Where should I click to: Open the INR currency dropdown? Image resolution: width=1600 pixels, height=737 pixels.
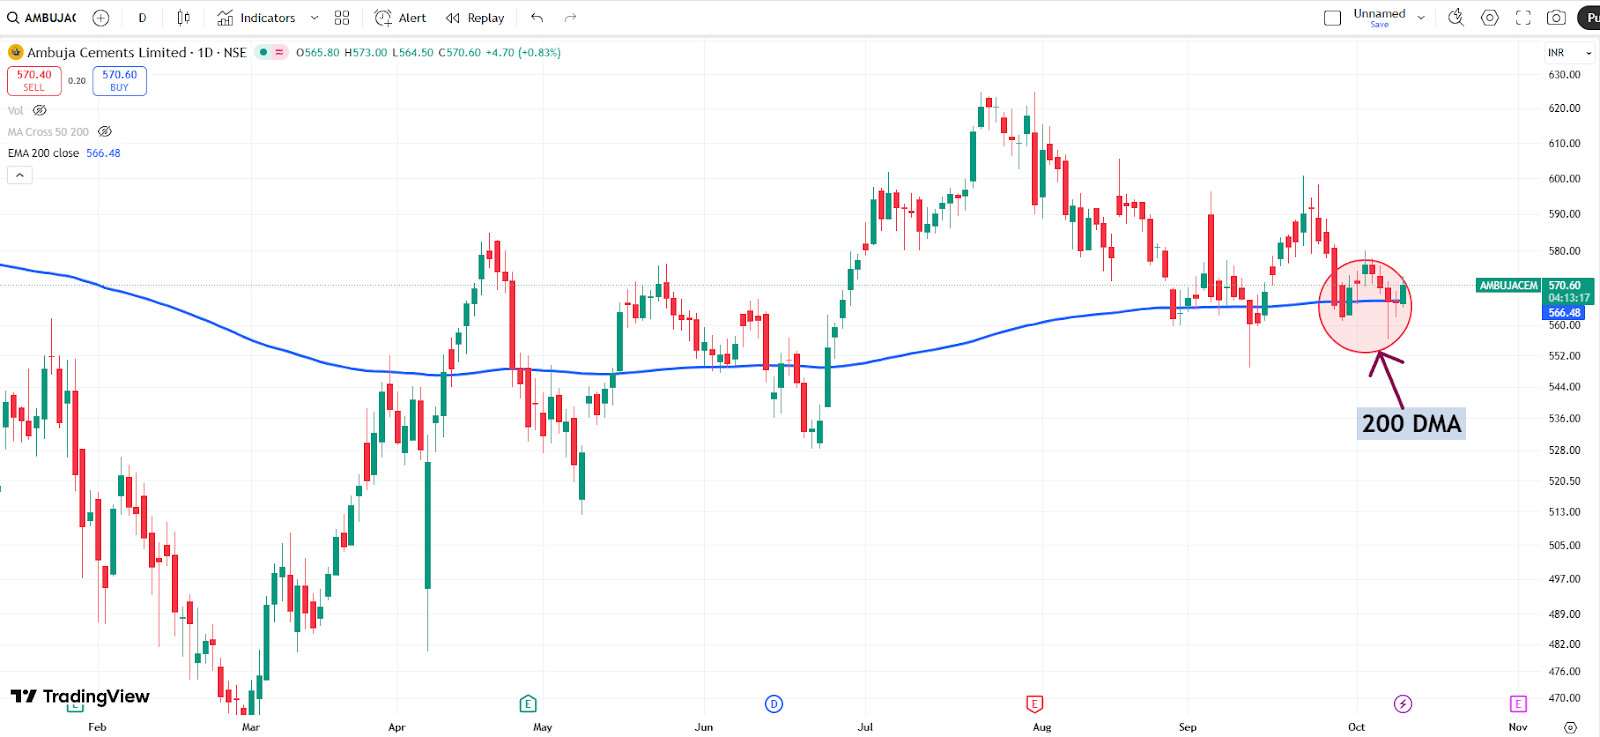(x=1569, y=53)
